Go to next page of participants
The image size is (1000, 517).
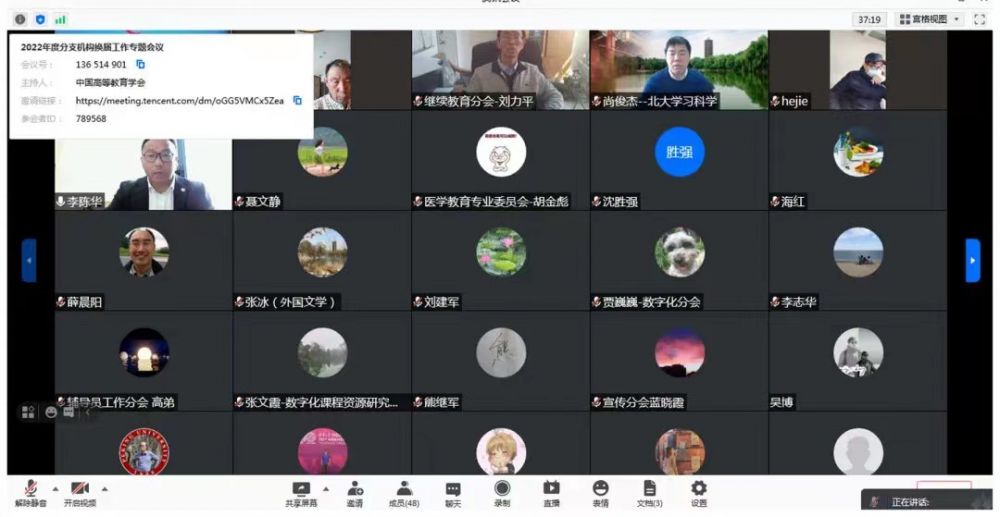(x=972, y=260)
